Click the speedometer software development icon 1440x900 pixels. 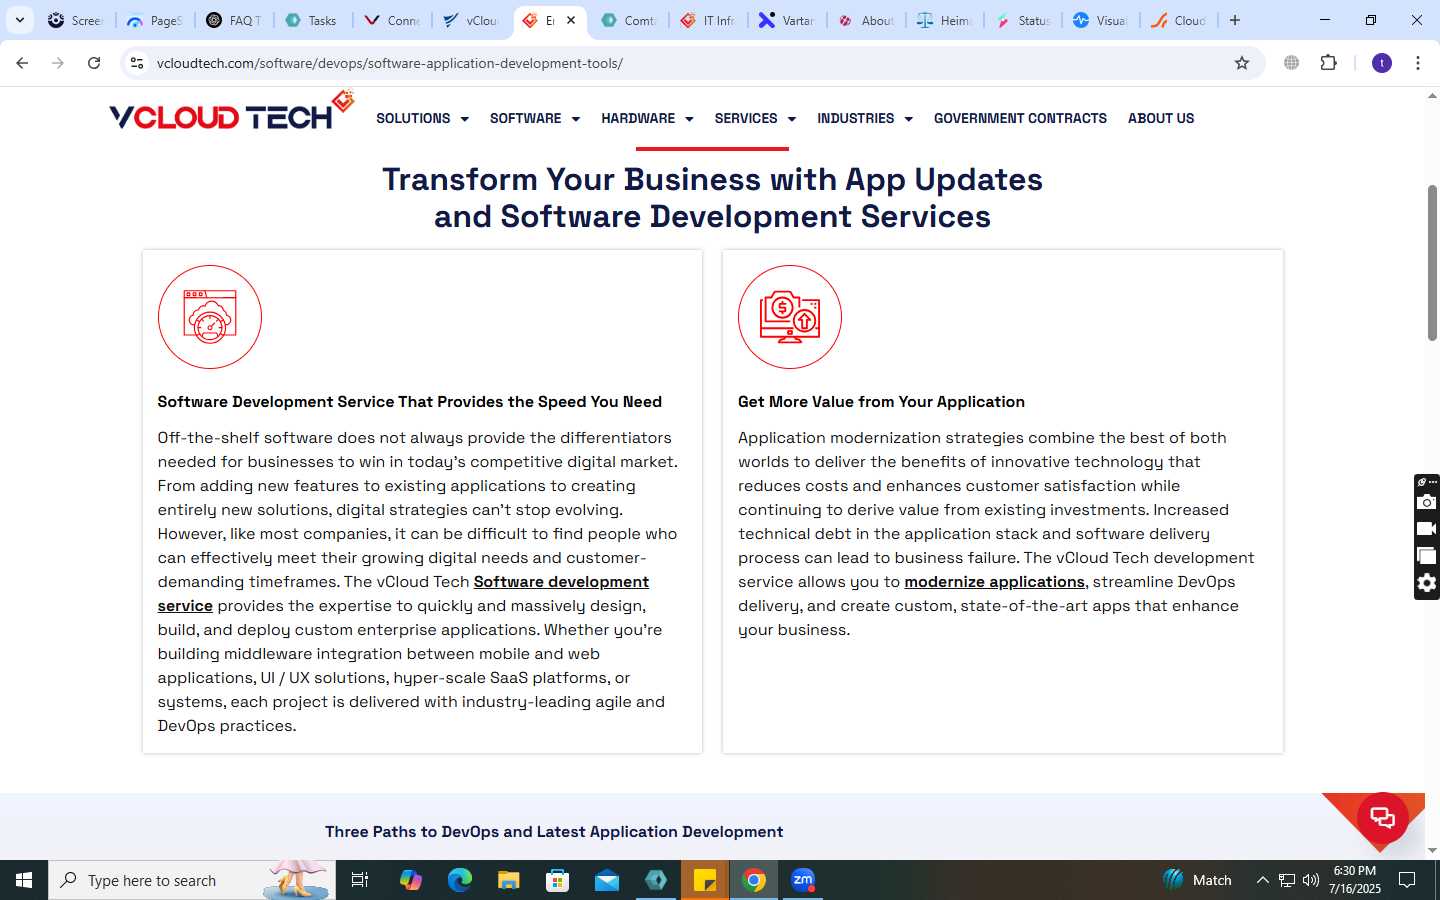point(210,317)
